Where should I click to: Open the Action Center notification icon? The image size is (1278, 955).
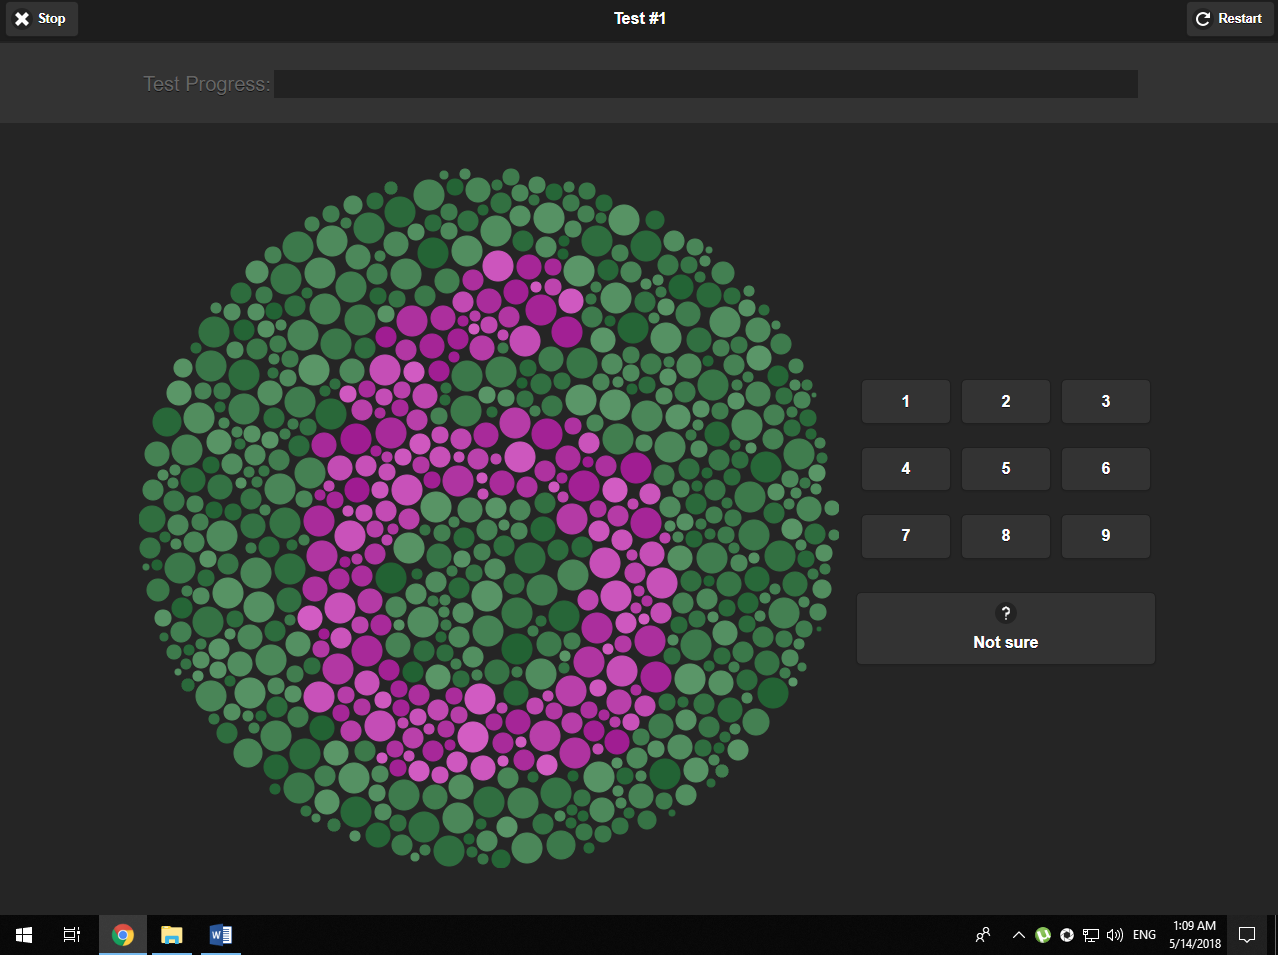tap(1247, 935)
